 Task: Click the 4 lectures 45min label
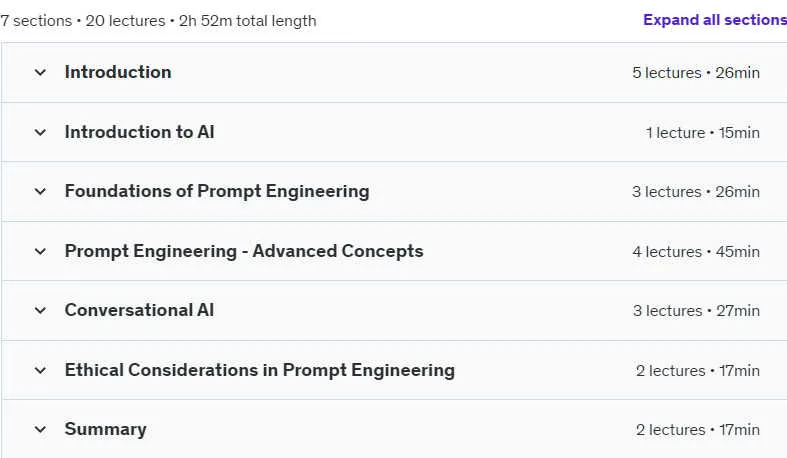click(x=696, y=252)
